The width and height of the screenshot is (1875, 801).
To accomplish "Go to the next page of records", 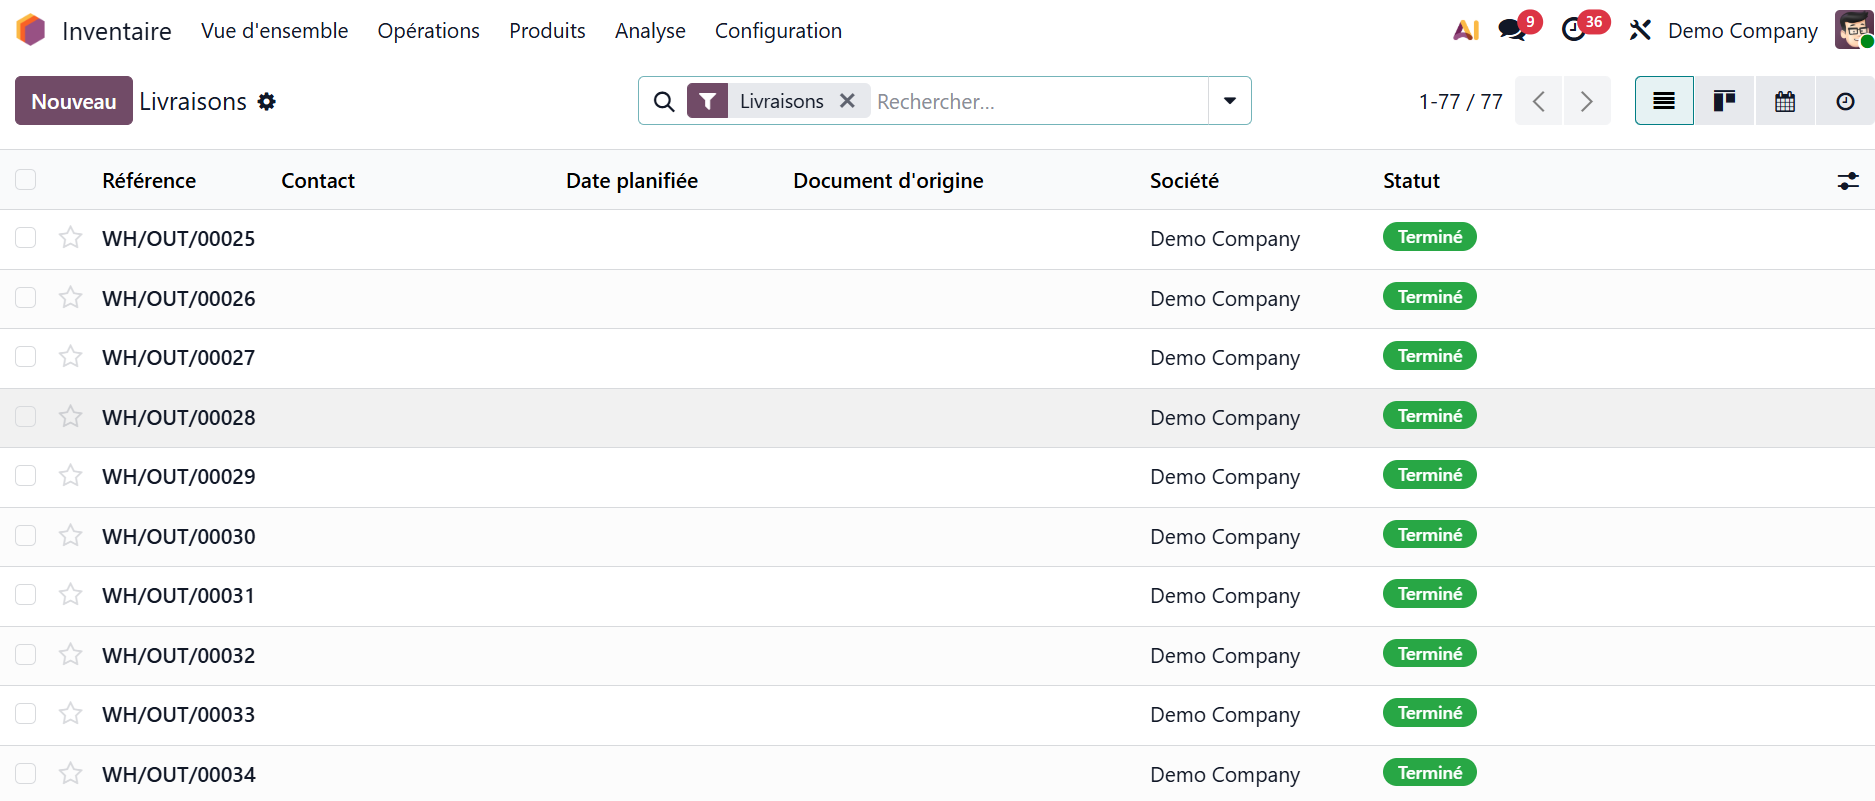I will tap(1587, 101).
